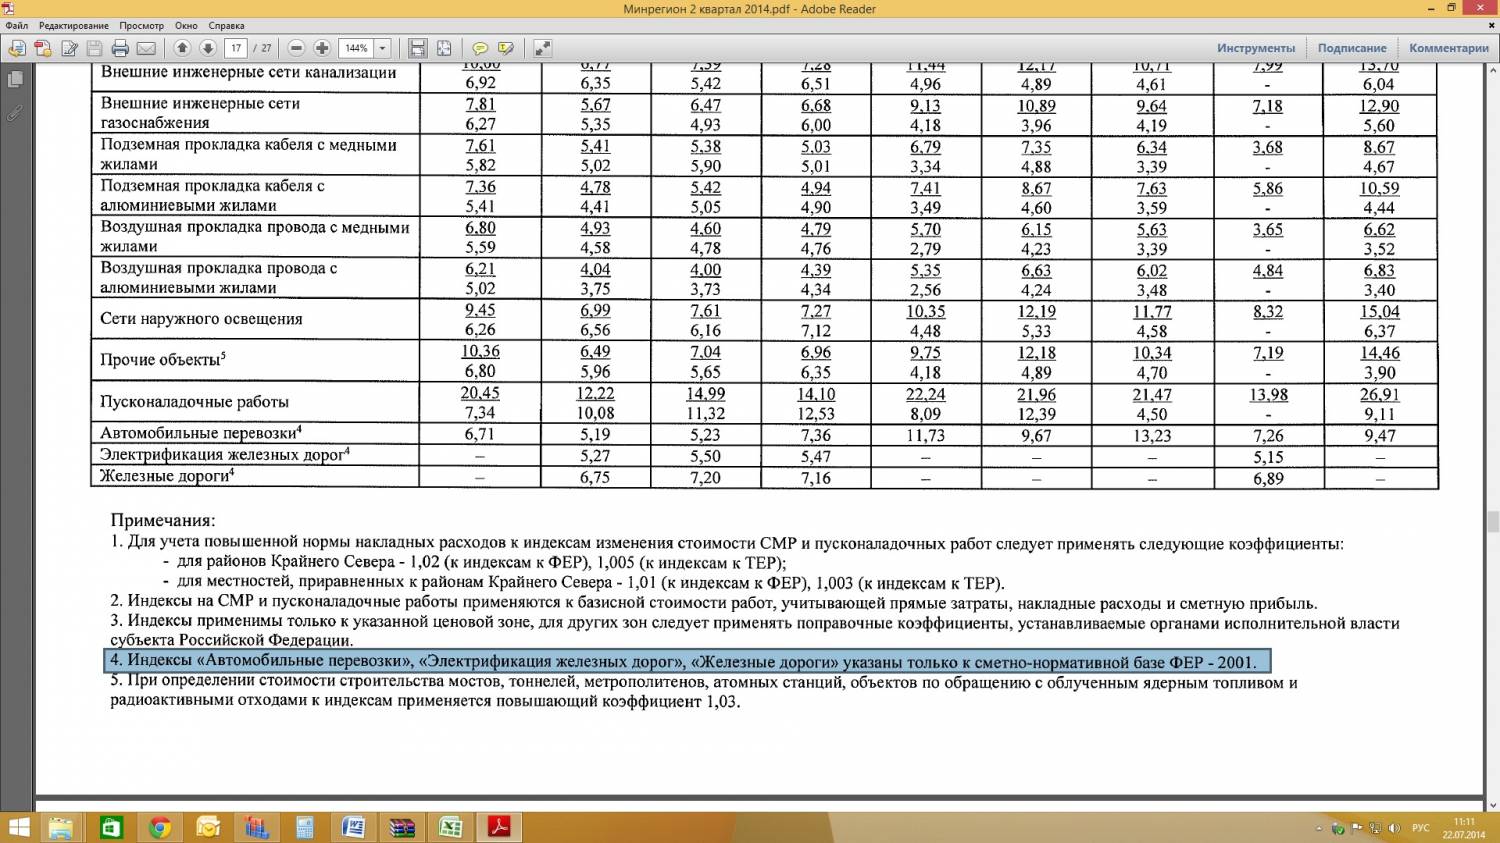Click the Open file toolbar icon

click(16, 48)
